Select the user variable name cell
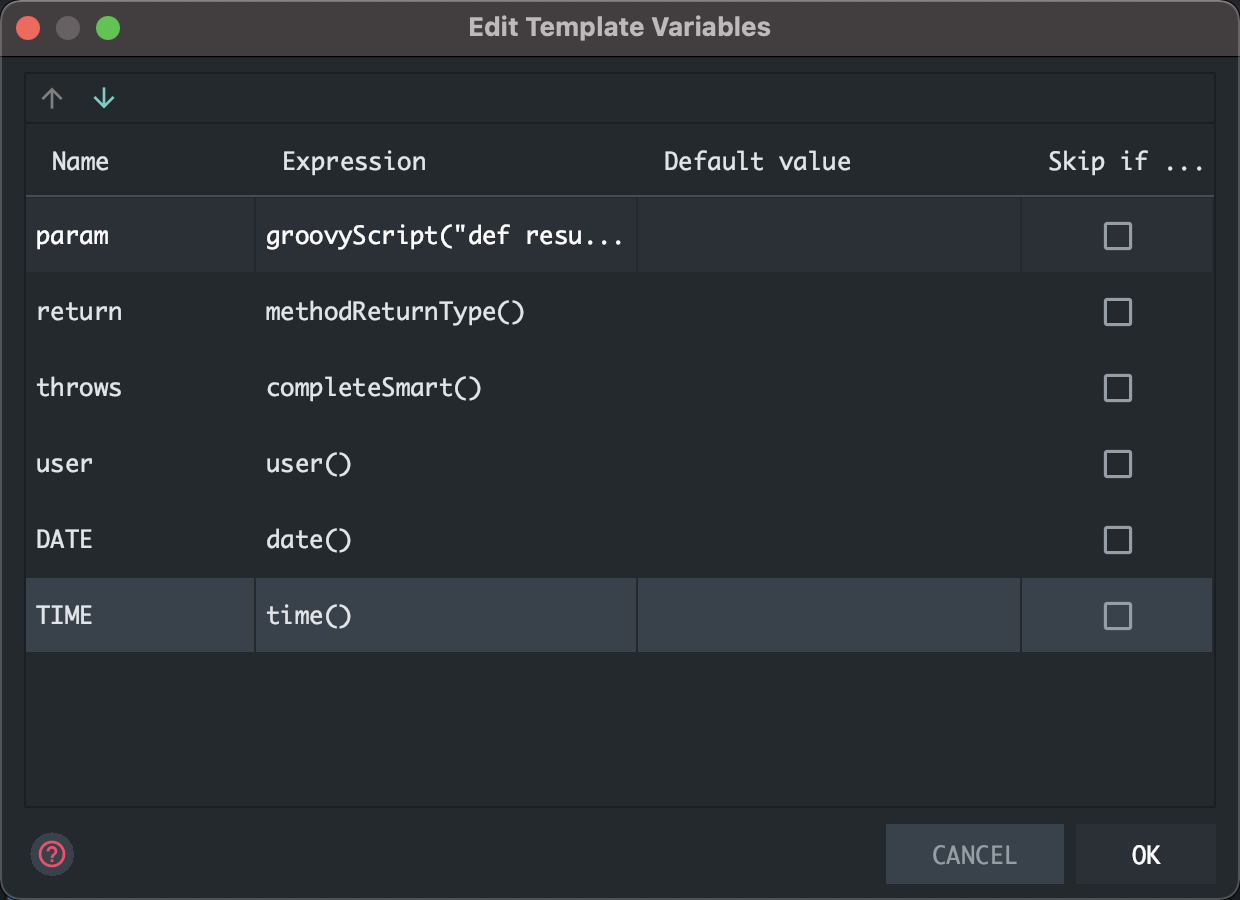The image size is (1240, 900). pos(64,464)
